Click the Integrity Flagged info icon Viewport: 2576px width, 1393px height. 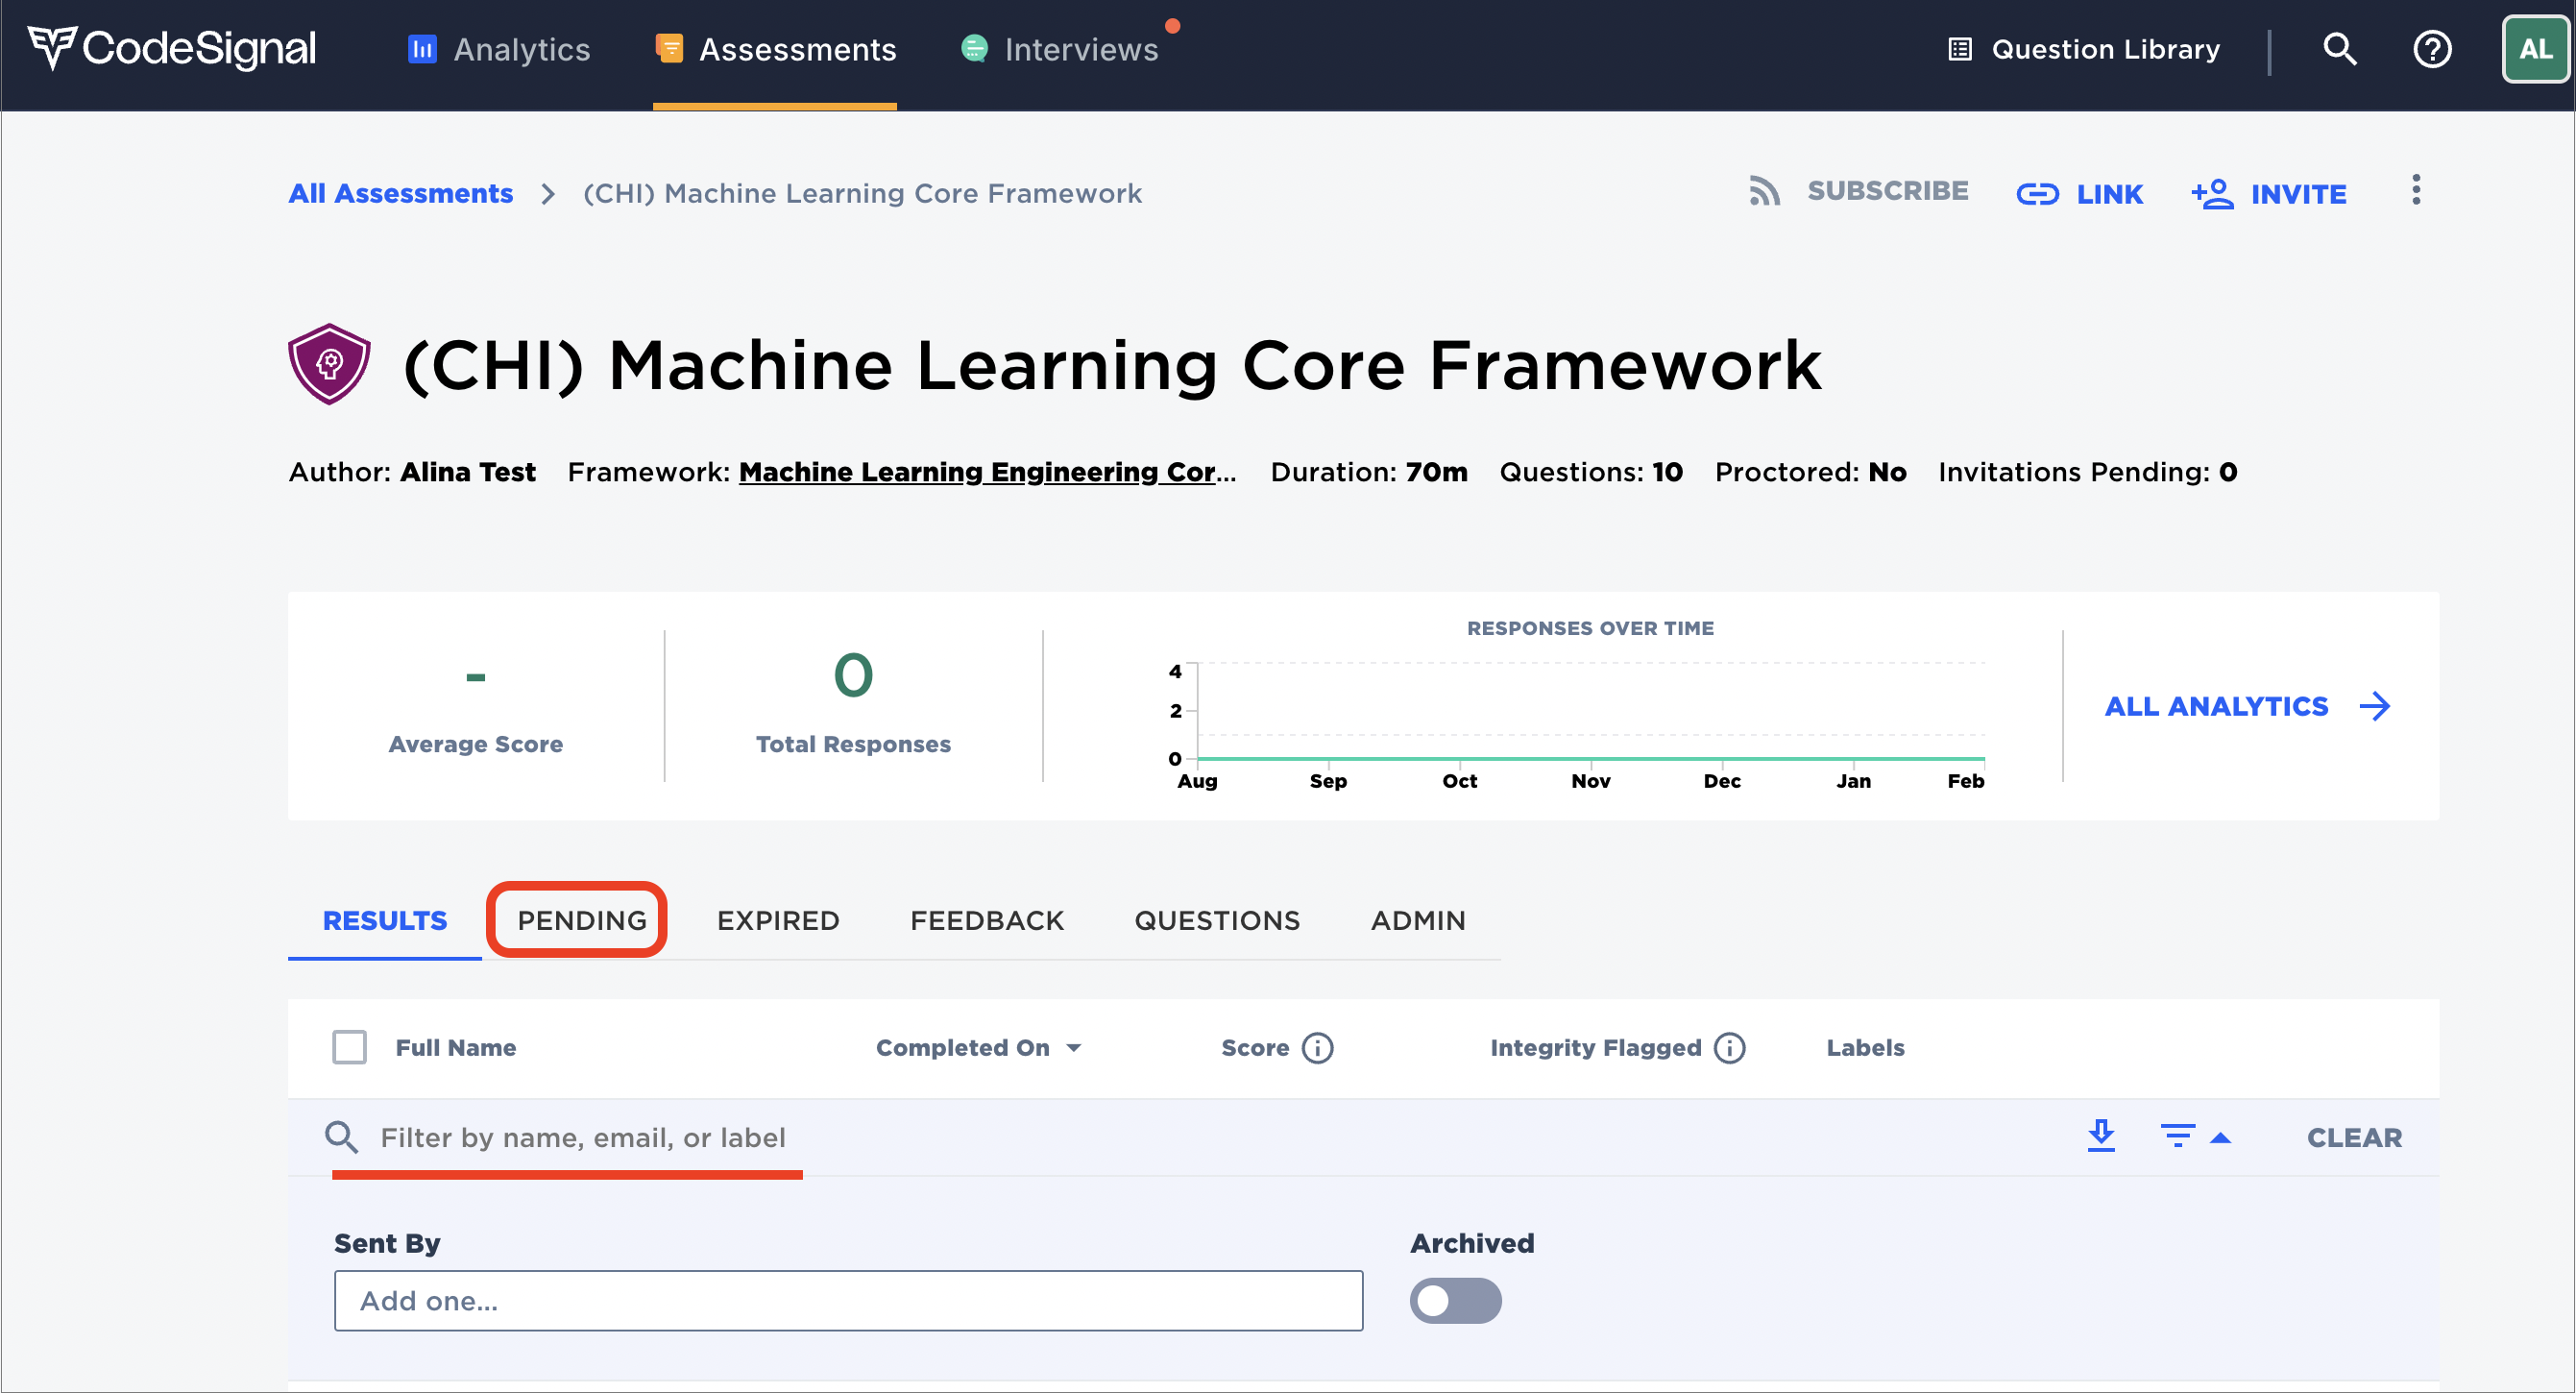coord(1729,1048)
